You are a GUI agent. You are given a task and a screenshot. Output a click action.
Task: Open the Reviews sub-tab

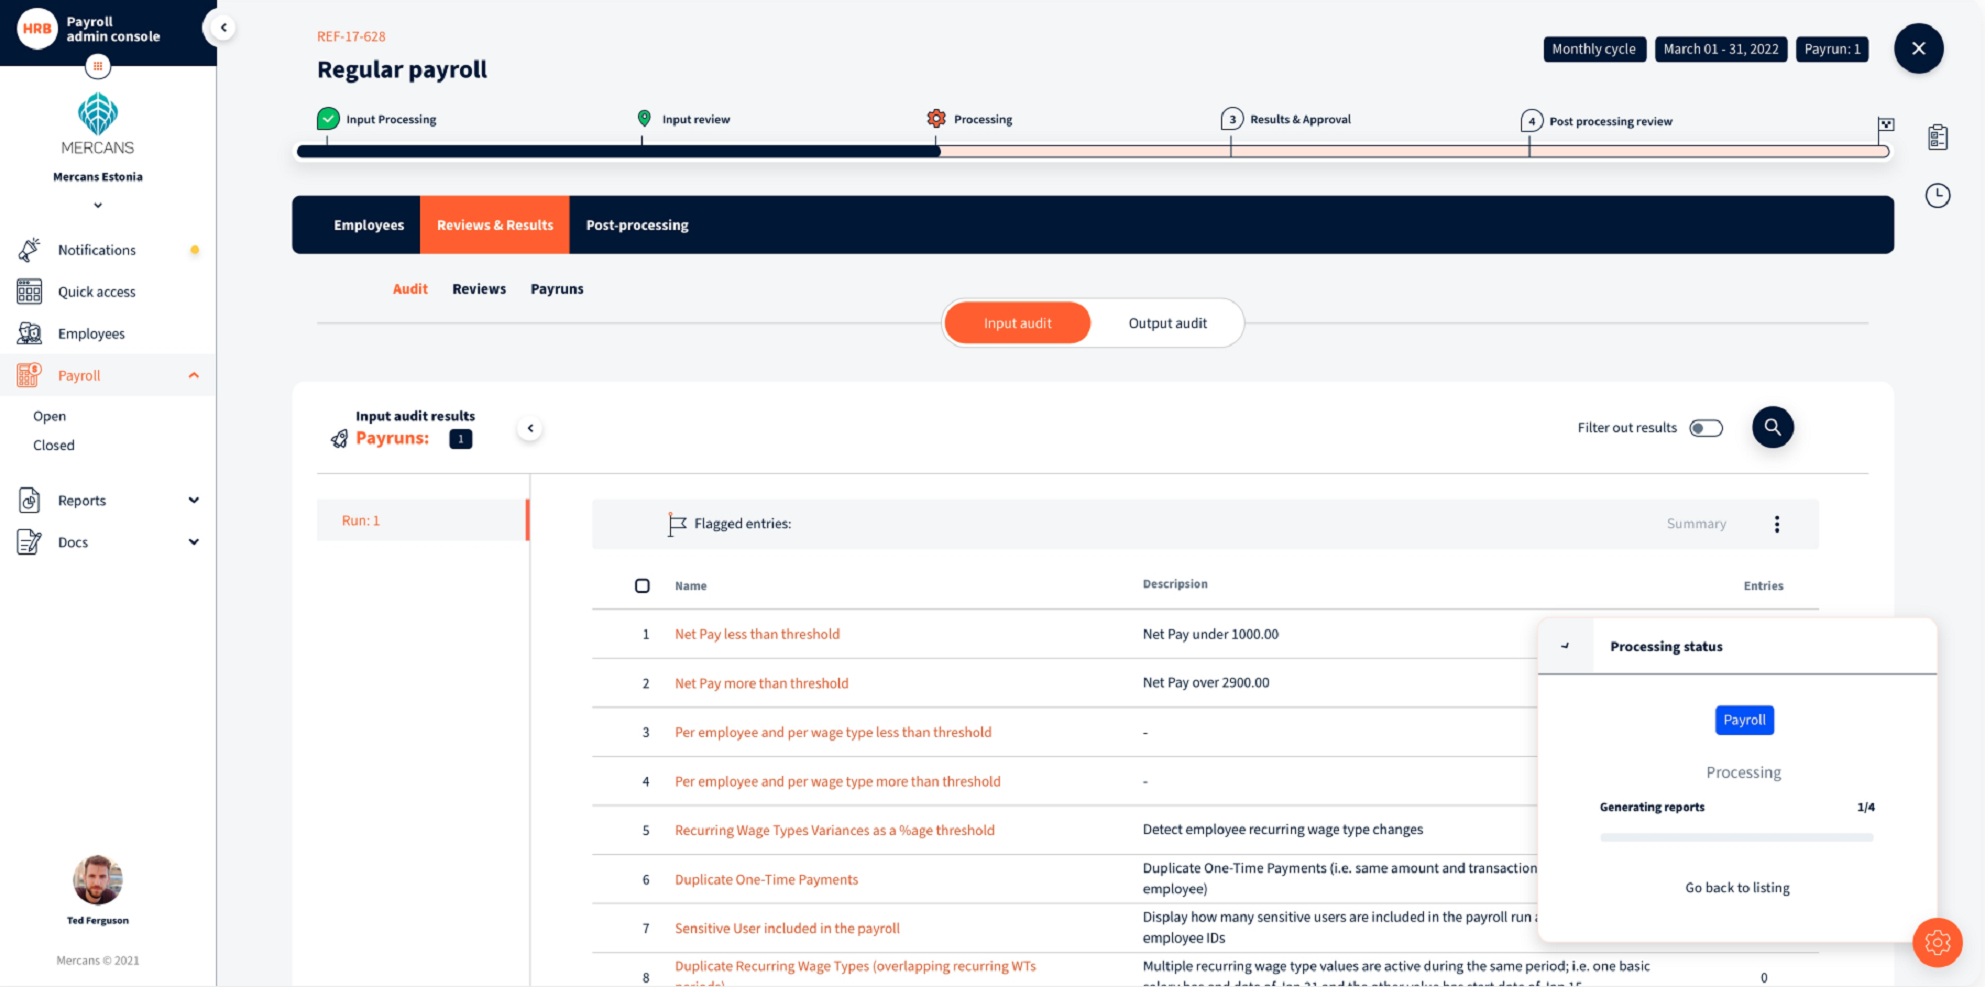[x=478, y=289]
